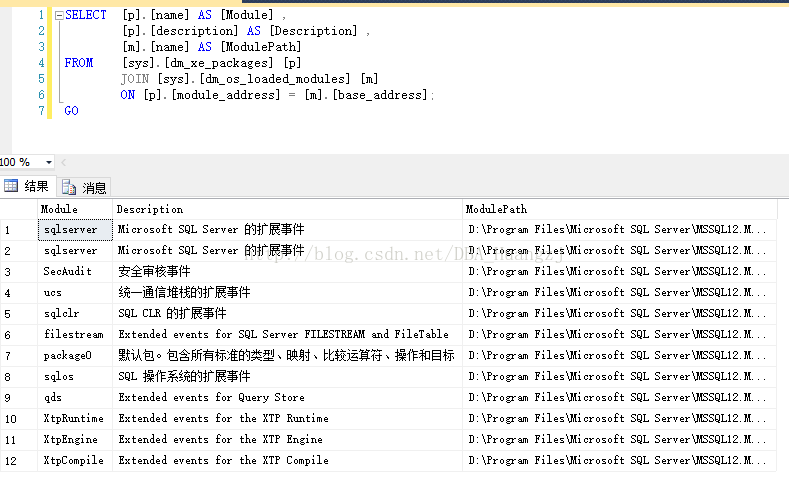
Task: Click the FROM keyword on line 4
Action: coord(79,63)
